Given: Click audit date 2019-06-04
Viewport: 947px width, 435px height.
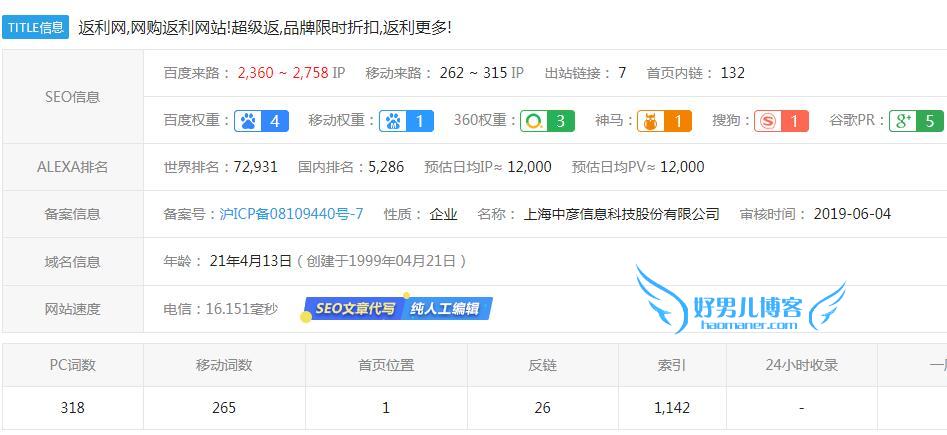Looking at the screenshot, I should 852,214.
